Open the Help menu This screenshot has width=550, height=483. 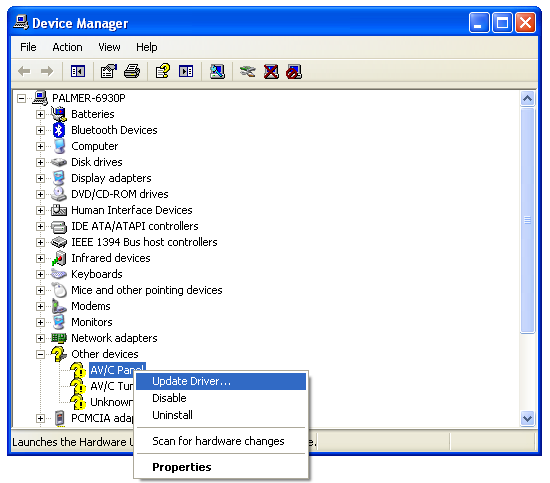click(x=147, y=47)
